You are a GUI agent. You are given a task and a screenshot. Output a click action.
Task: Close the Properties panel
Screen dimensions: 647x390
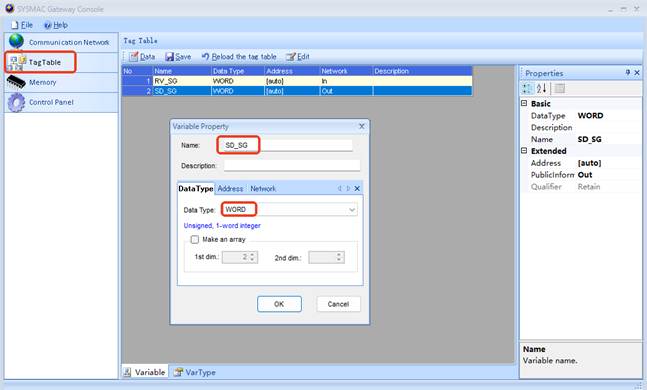tap(637, 73)
